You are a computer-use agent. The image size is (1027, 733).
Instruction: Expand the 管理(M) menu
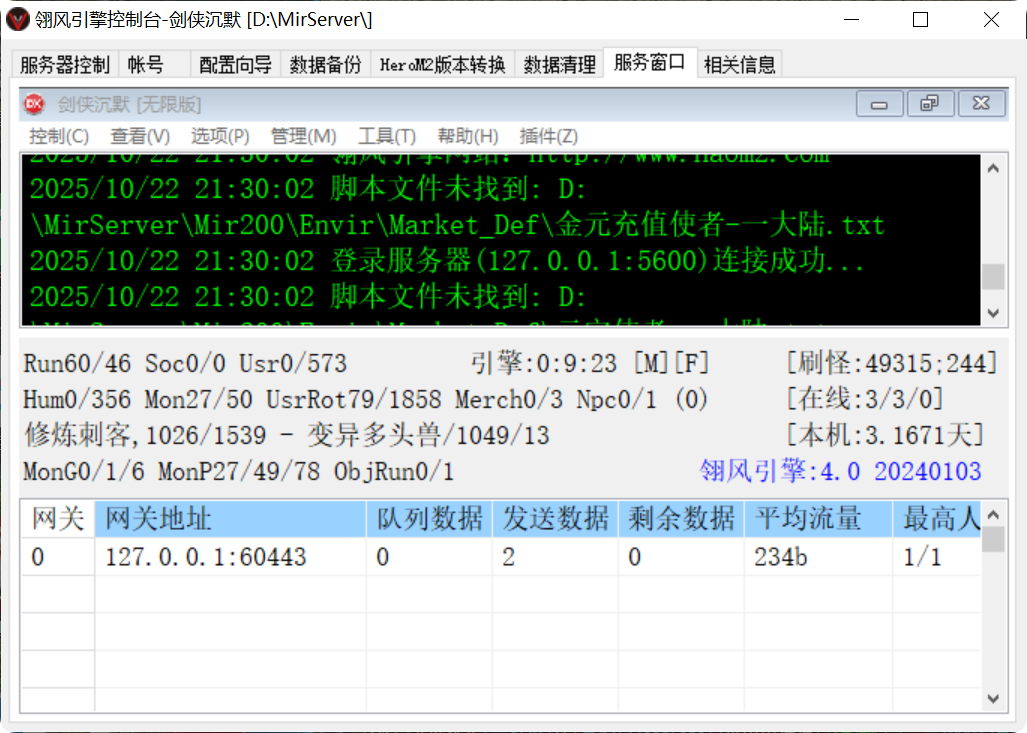coord(303,137)
